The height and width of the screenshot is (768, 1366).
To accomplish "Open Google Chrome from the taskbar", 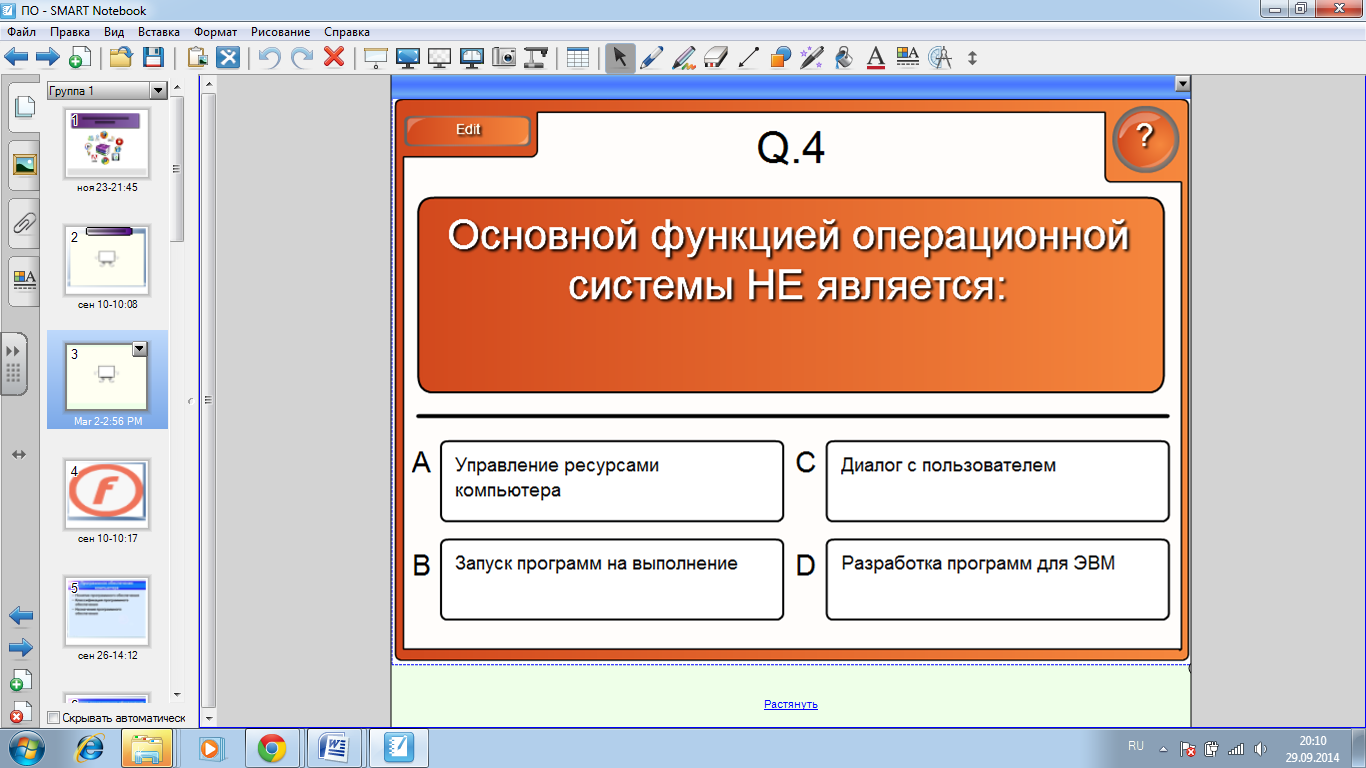I will (x=272, y=748).
